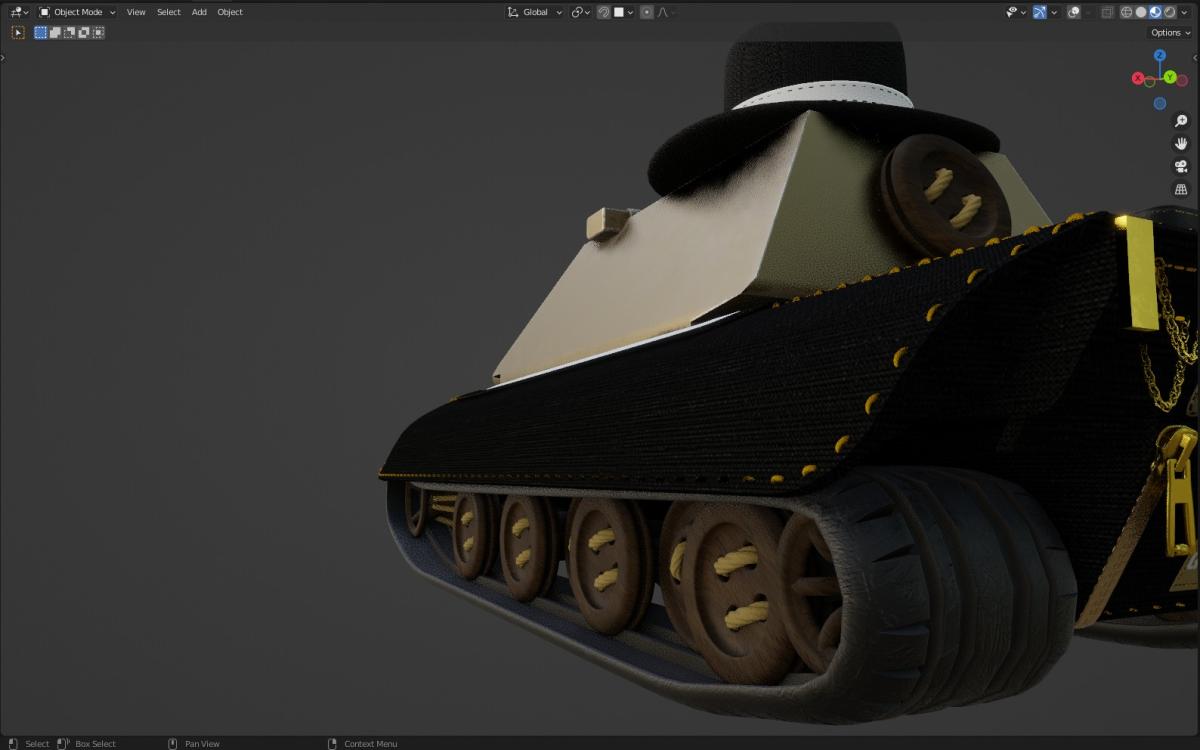The width and height of the screenshot is (1200, 750).
Task: Switch to rendered viewport shading
Action: [1169, 12]
